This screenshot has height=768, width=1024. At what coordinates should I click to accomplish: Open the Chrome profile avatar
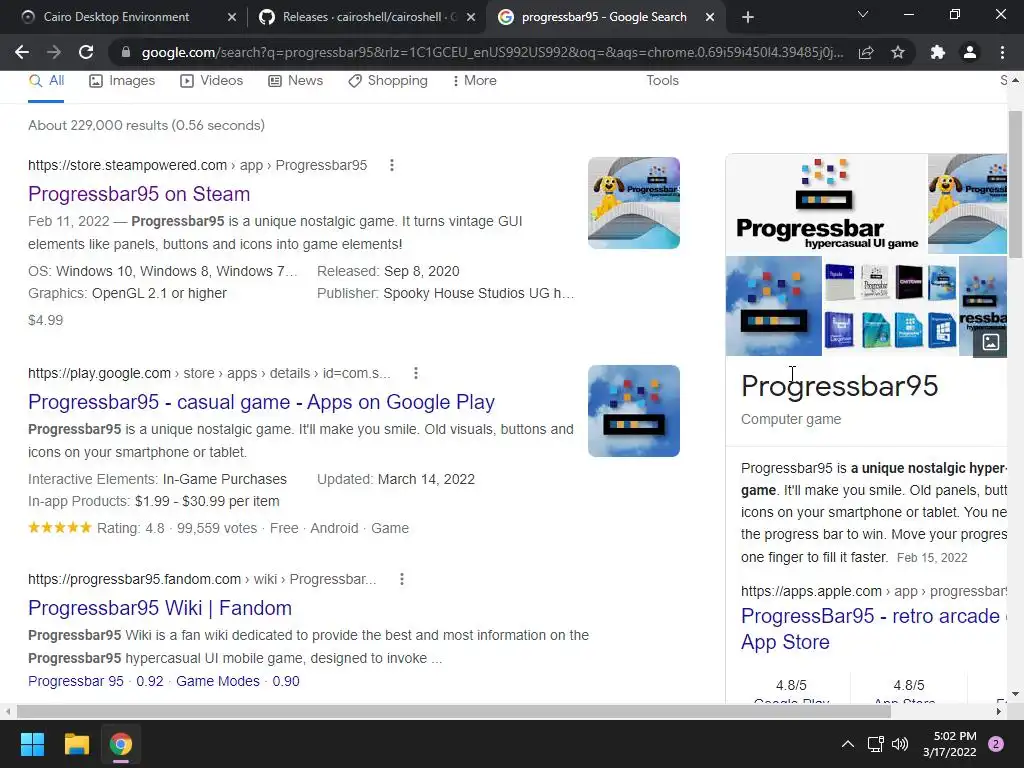point(970,52)
